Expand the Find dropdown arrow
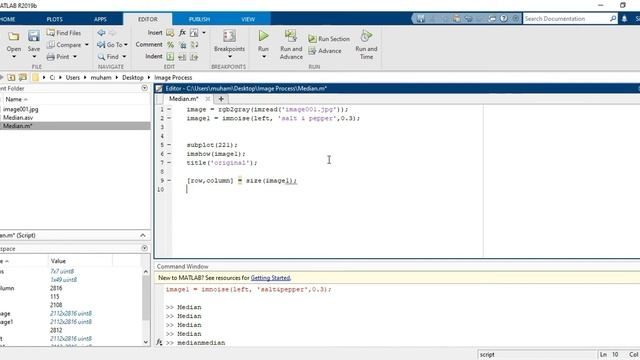The height and width of the screenshot is (360, 640). click(124, 57)
